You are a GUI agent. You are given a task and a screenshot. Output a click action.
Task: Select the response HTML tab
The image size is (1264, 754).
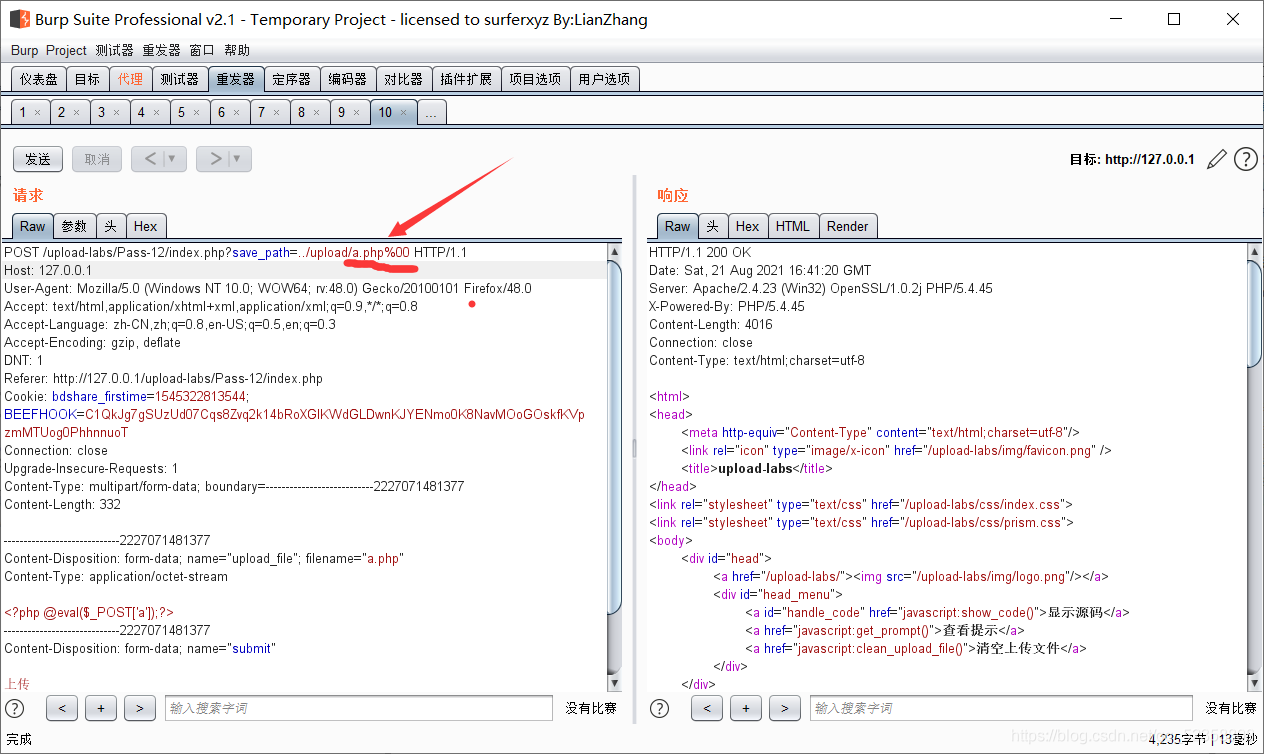tap(793, 226)
